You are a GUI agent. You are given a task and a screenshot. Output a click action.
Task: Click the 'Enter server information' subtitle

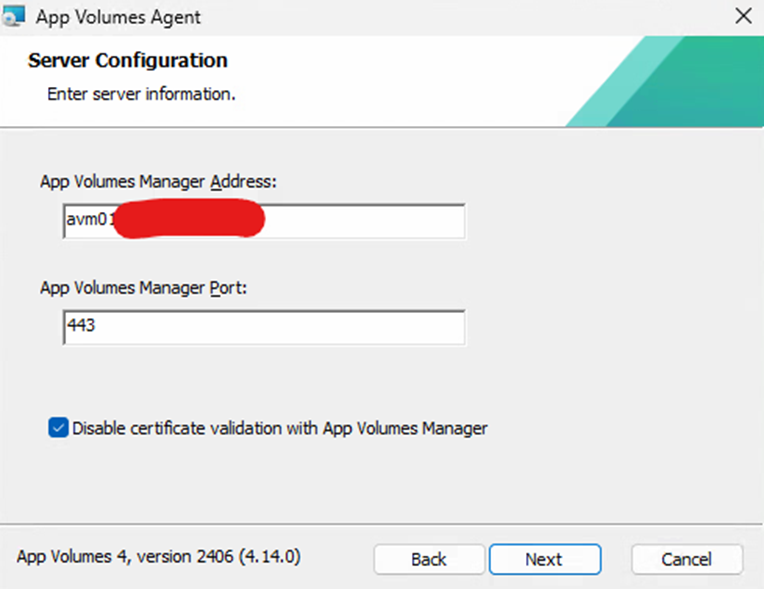141,95
